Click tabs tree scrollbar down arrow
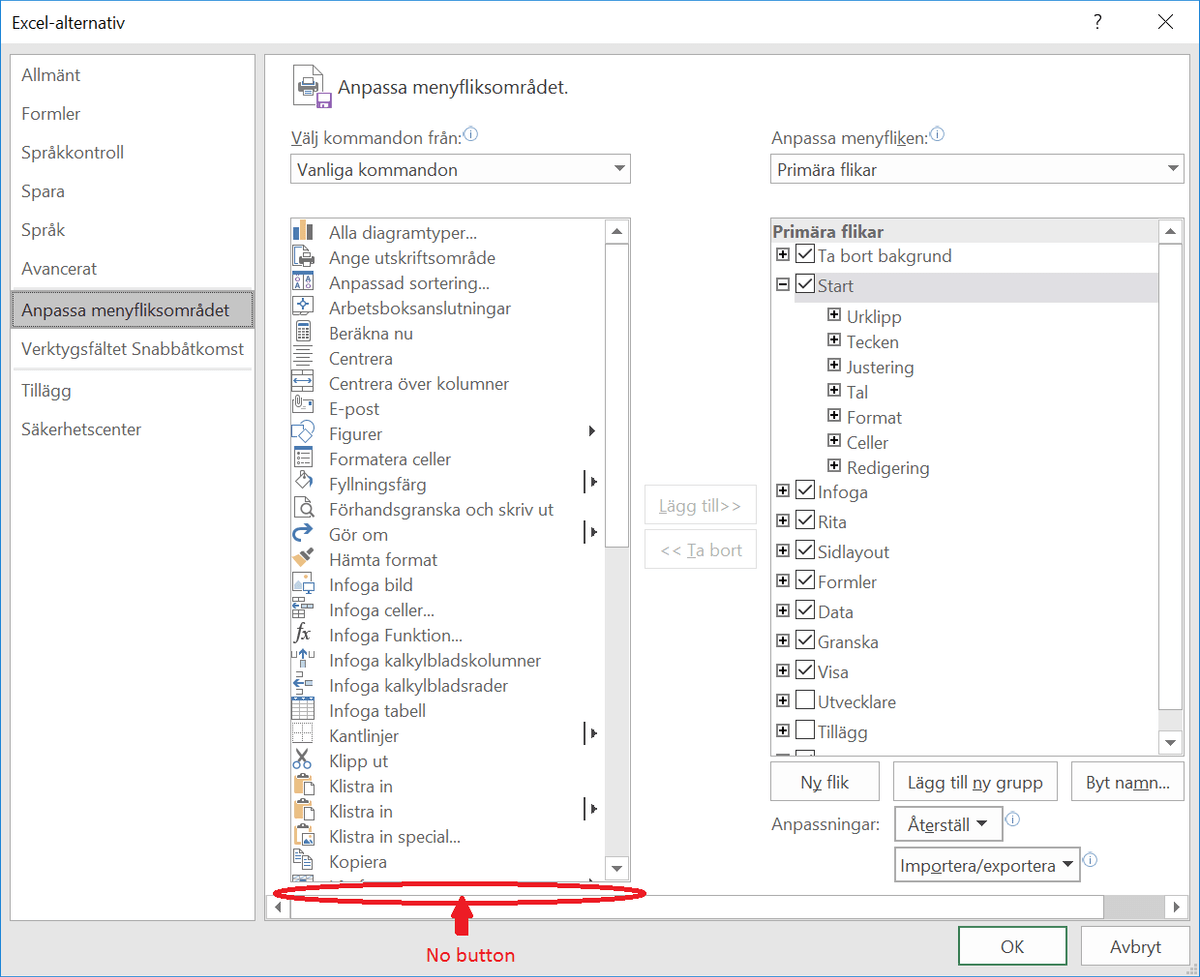The image size is (1200, 977). tap(1170, 742)
